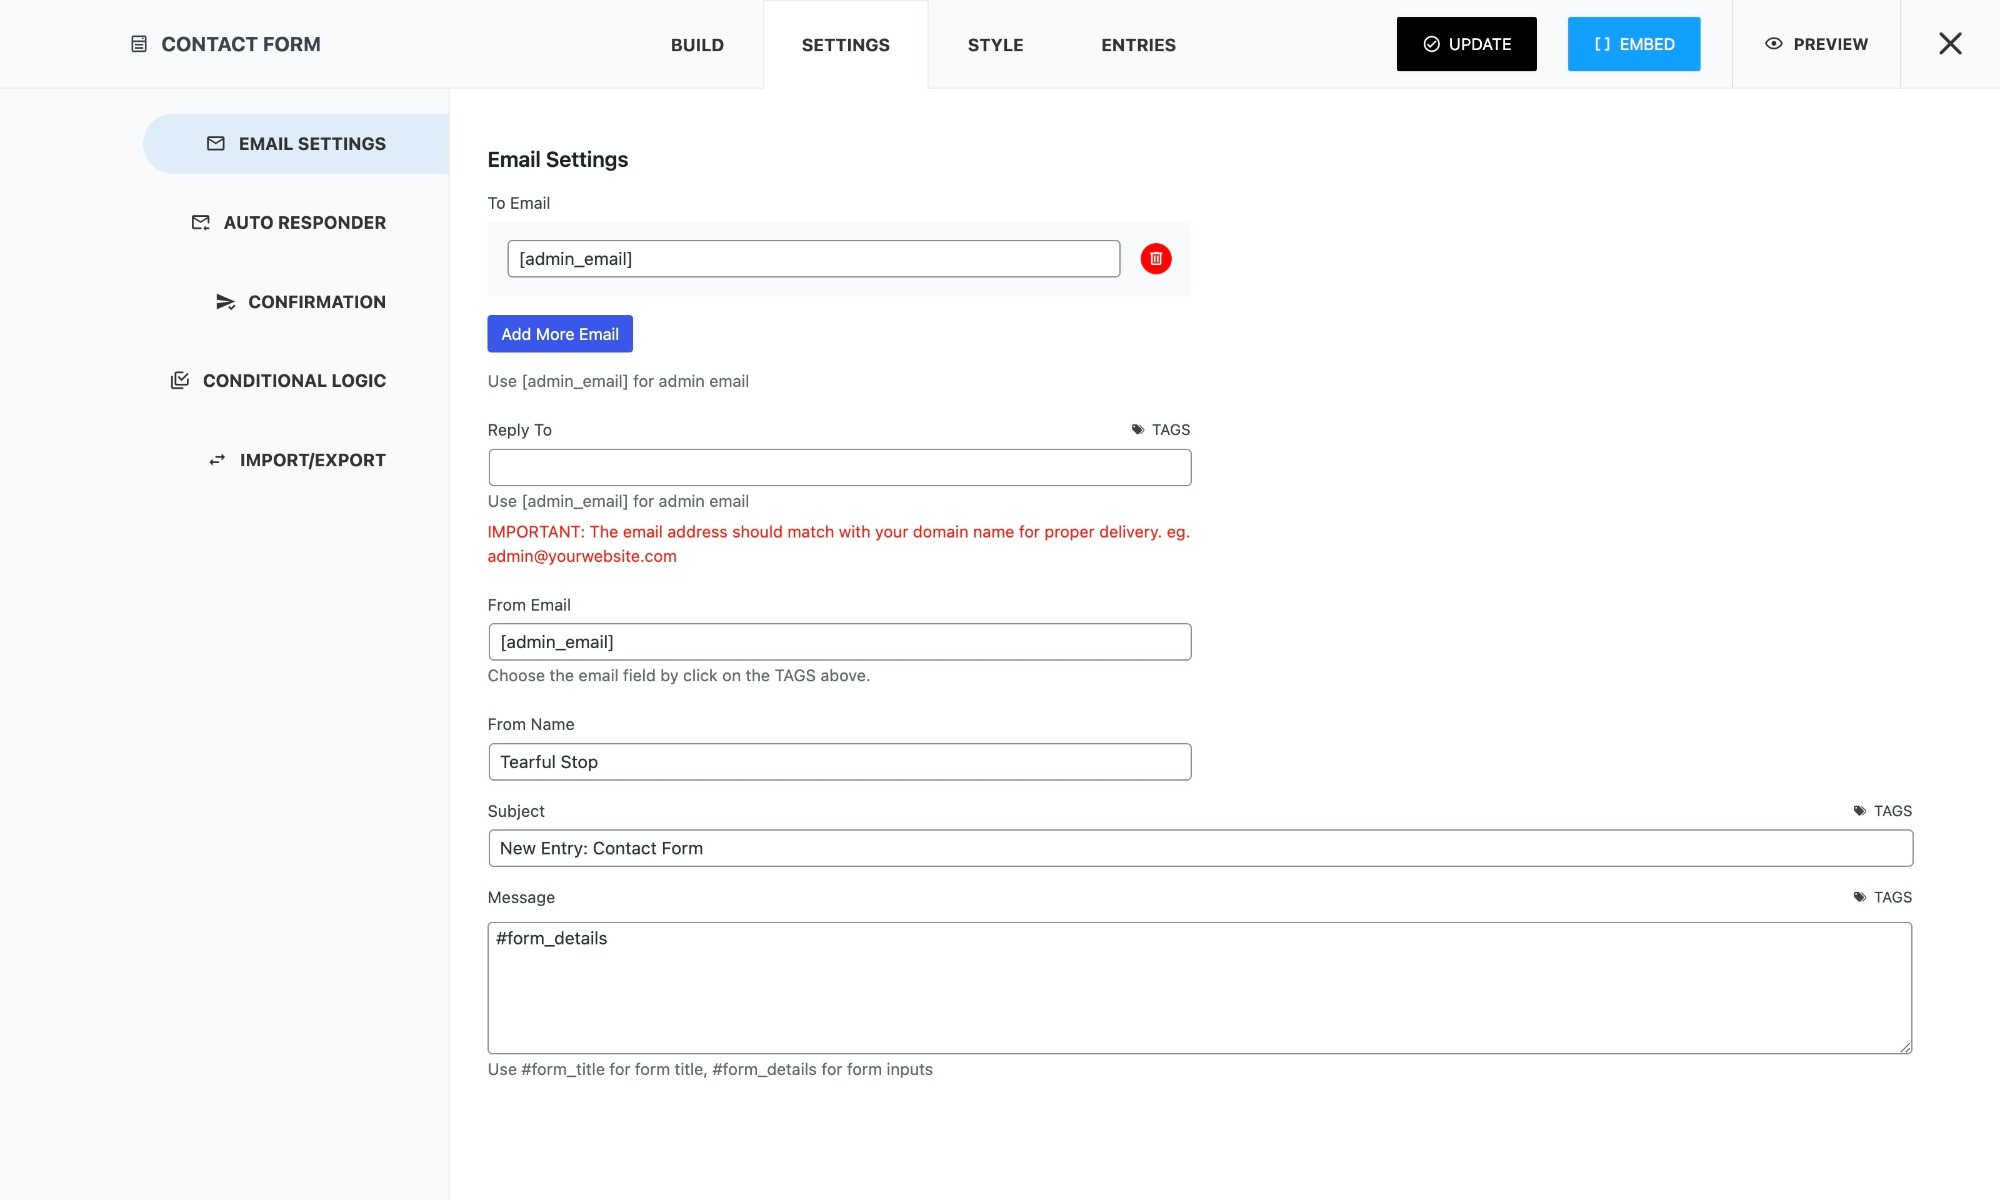Focus the empty Reply To input

pyautogui.click(x=839, y=468)
